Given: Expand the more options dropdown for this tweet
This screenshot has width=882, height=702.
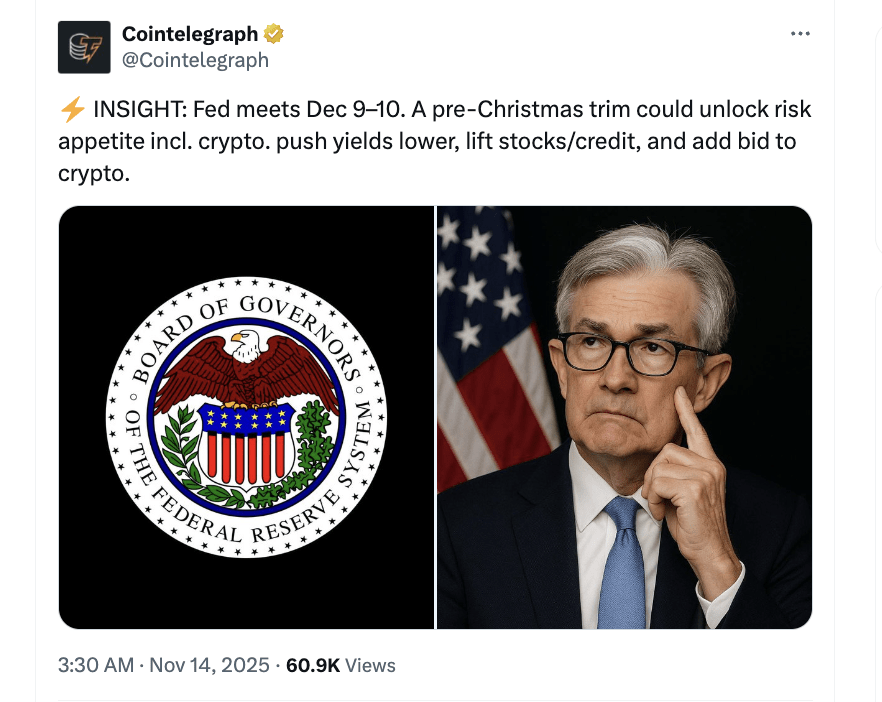Looking at the screenshot, I should (799, 32).
